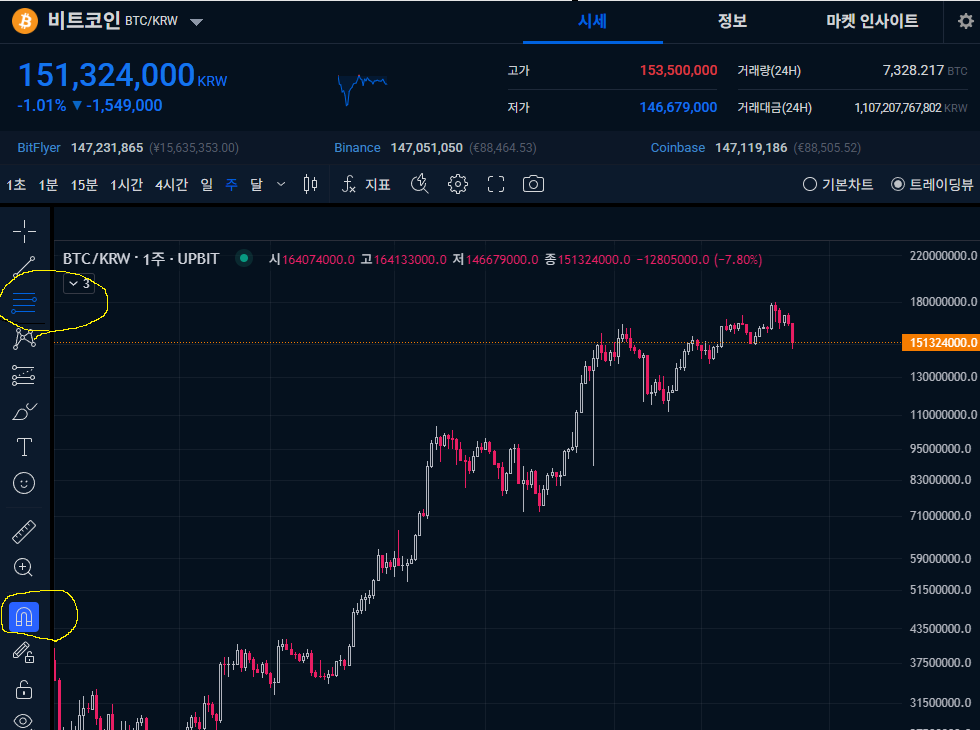The image size is (980, 730).
Task: Select the trend line drawing tool
Action: pos(24,267)
